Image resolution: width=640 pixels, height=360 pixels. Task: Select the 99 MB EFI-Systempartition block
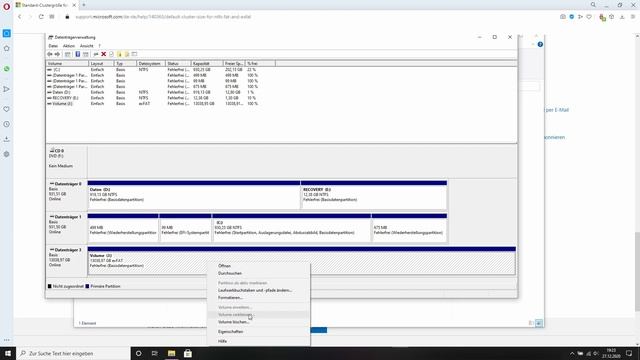(x=185, y=228)
